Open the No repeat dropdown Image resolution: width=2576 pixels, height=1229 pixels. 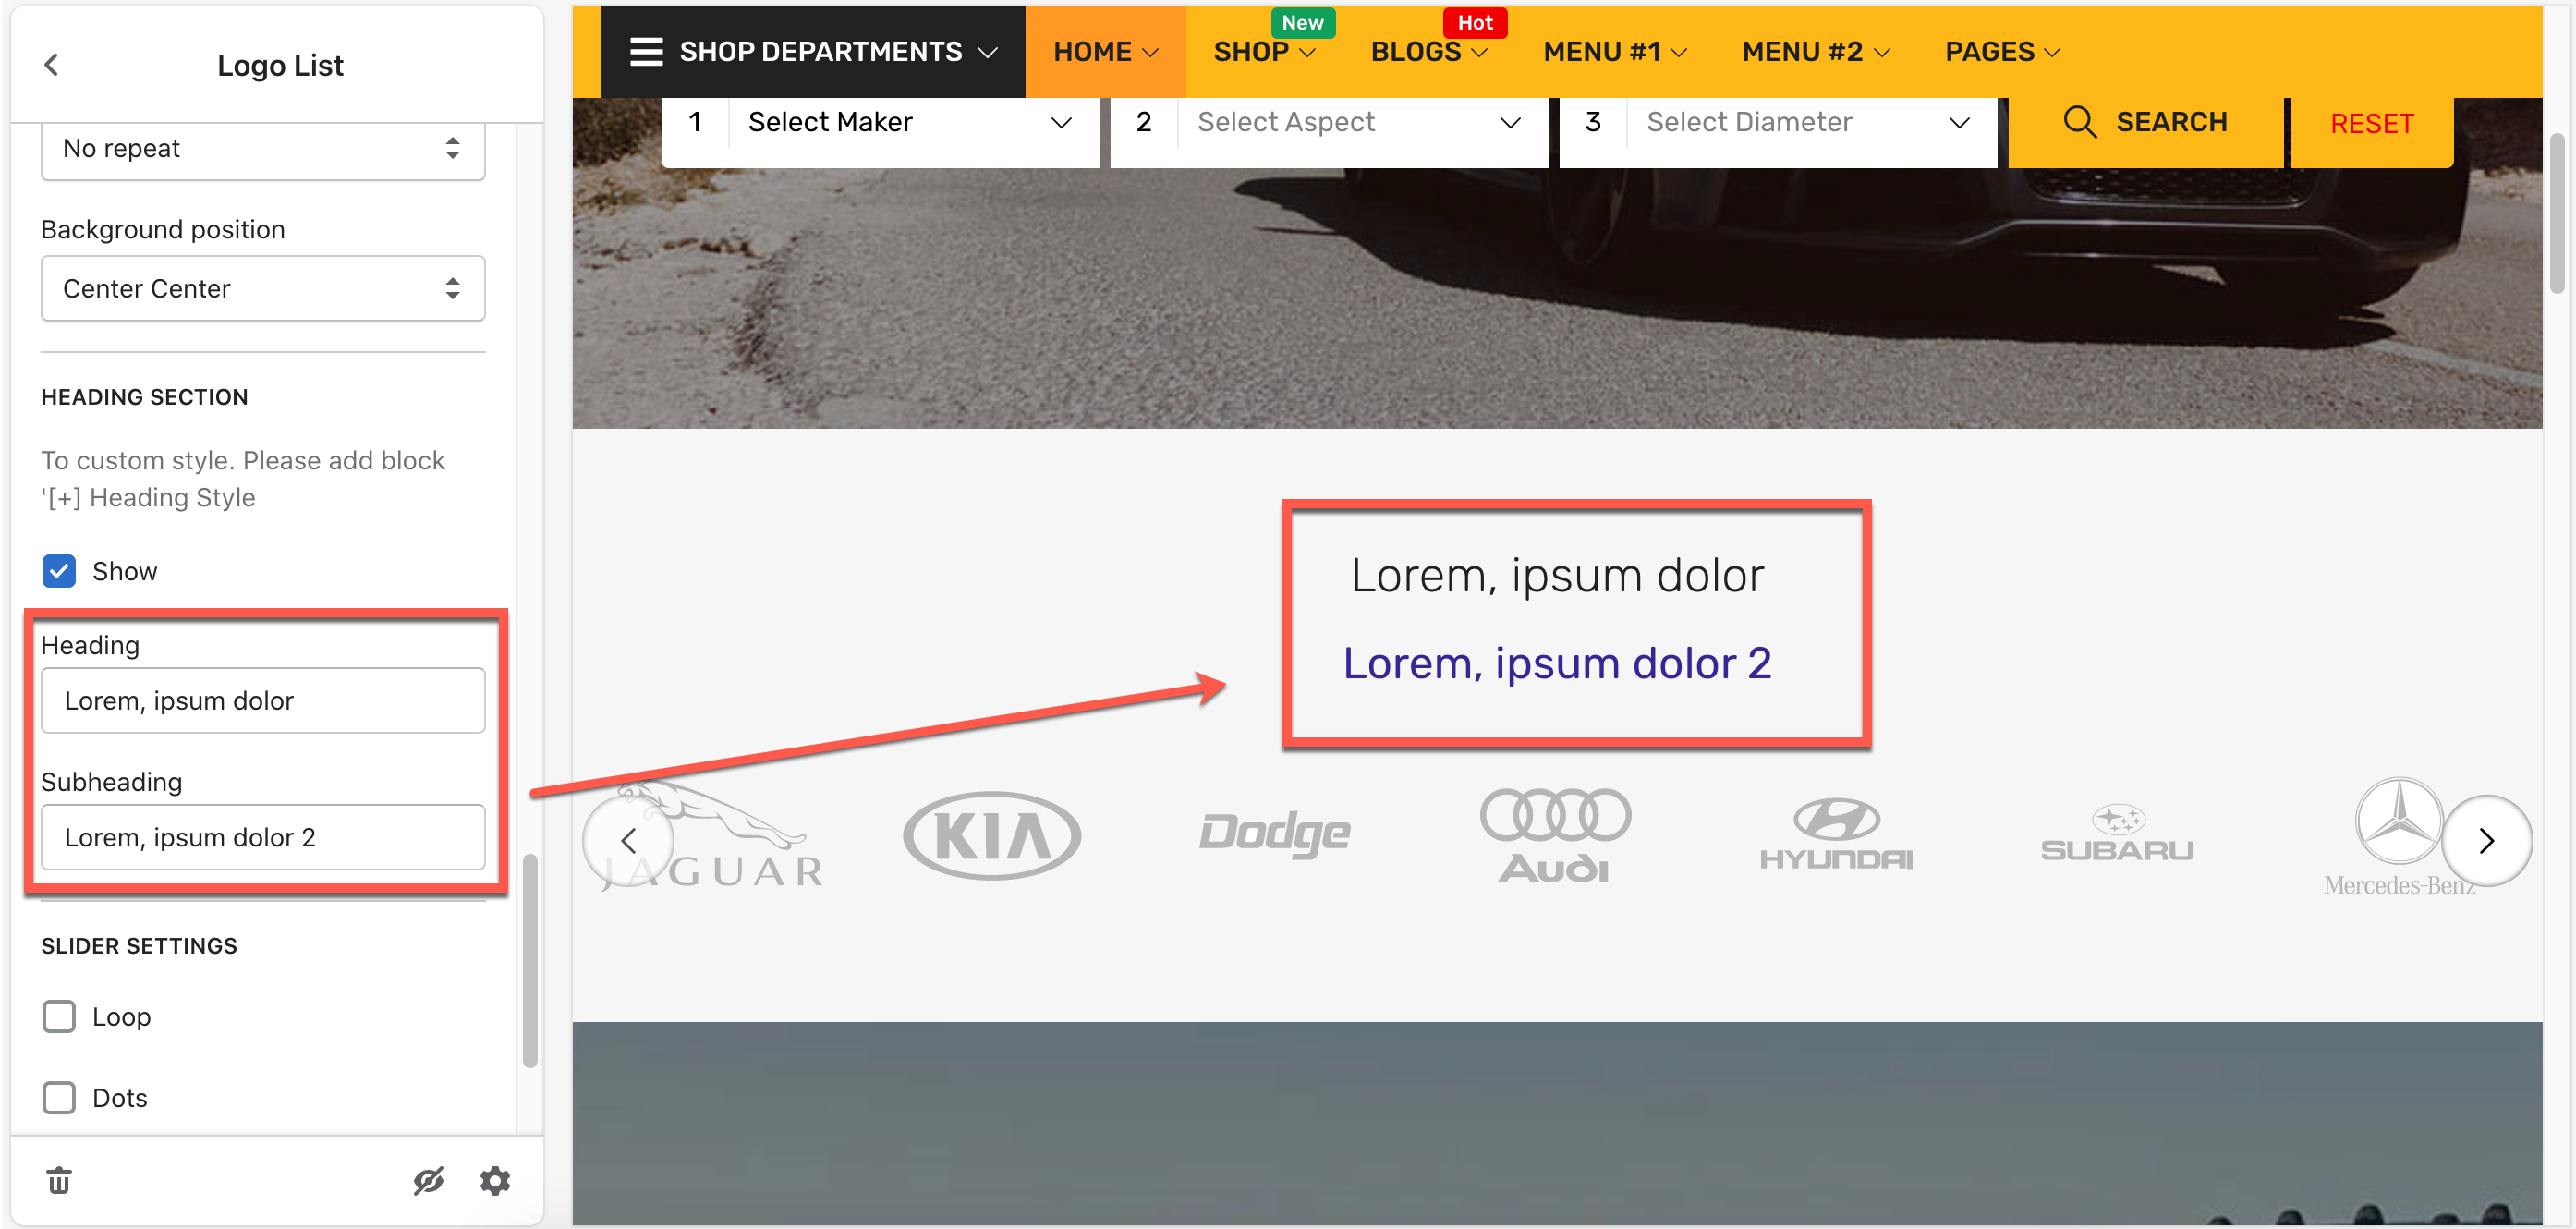pyautogui.click(x=263, y=149)
